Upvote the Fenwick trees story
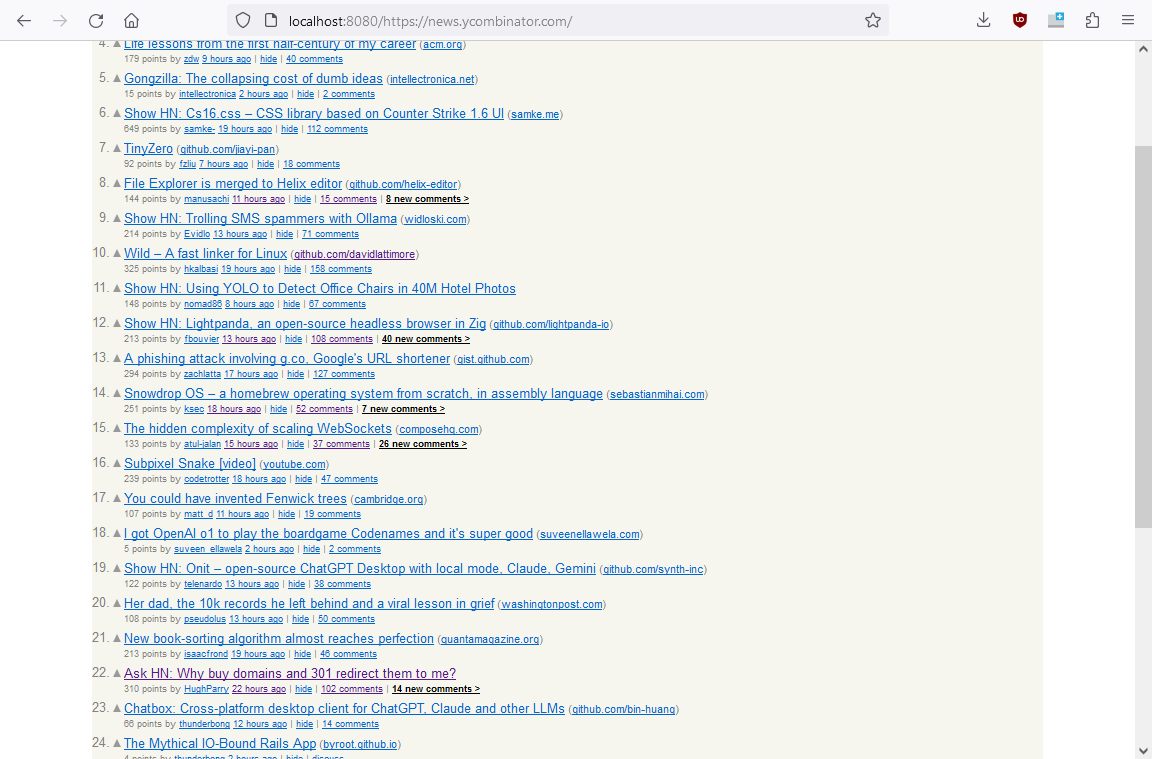This screenshot has height=759, width=1152. (116, 498)
